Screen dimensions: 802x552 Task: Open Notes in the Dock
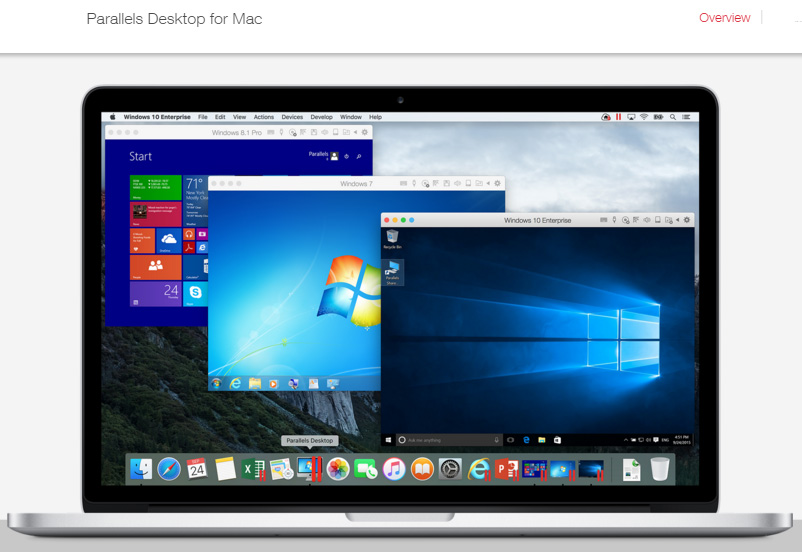coord(225,469)
